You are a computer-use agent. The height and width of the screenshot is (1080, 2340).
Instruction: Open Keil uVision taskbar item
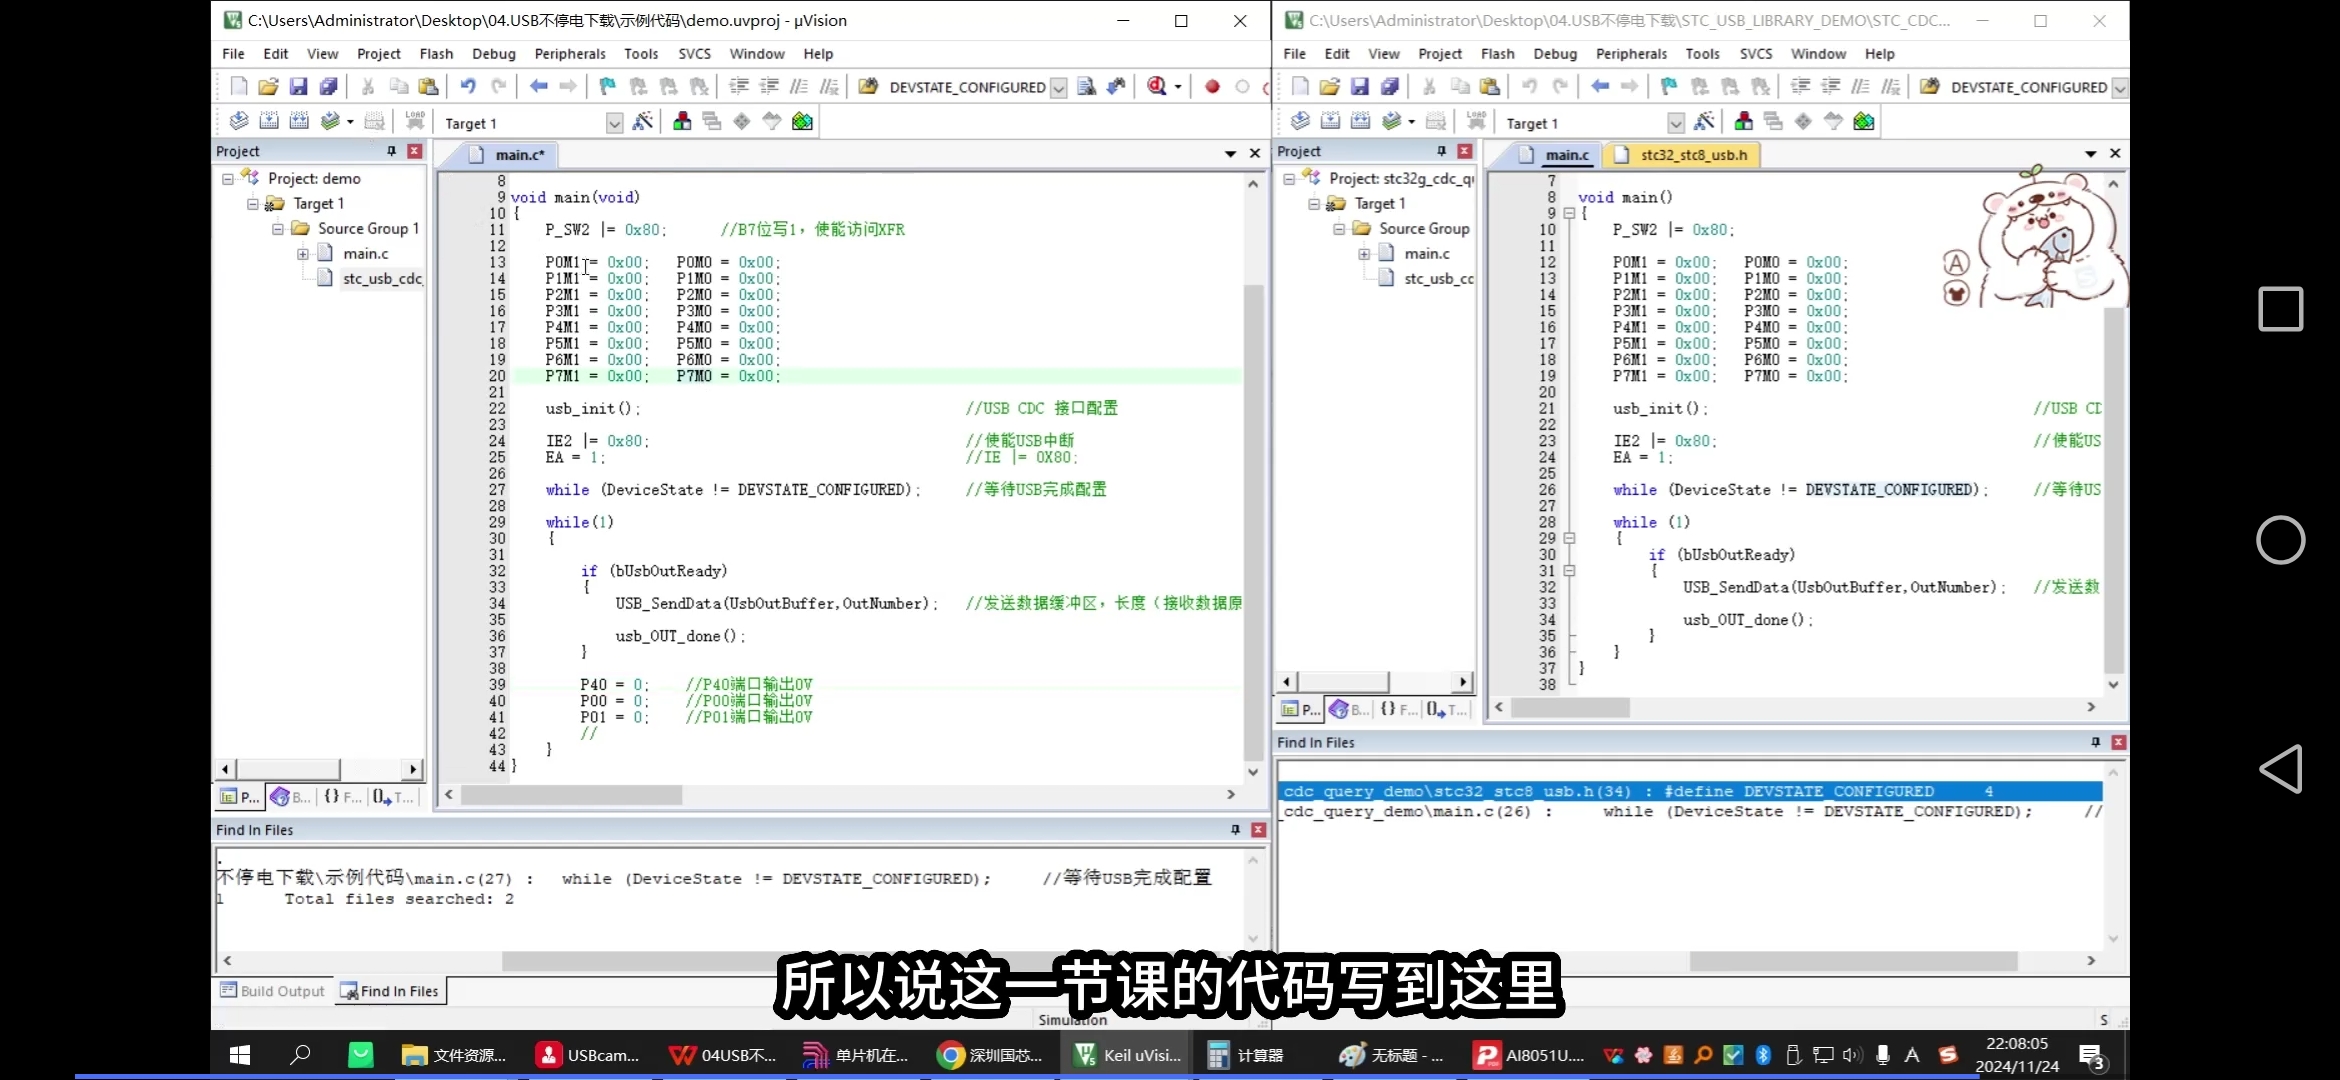[1126, 1055]
